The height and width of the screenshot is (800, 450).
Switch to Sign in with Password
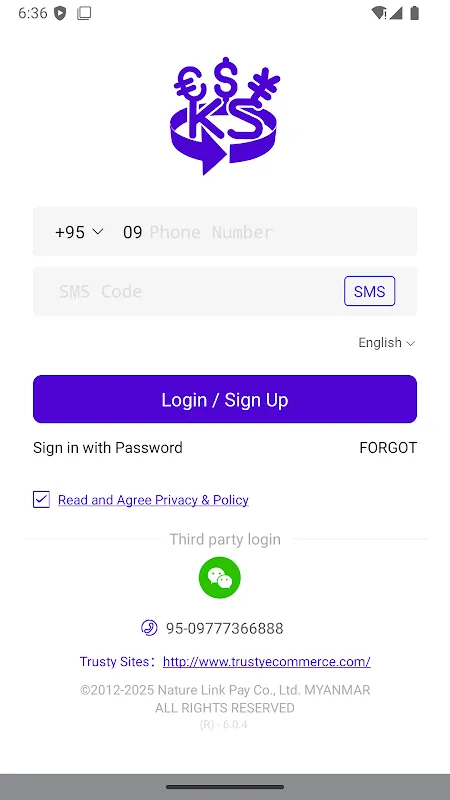pyautogui.click(x=108, y=448)
